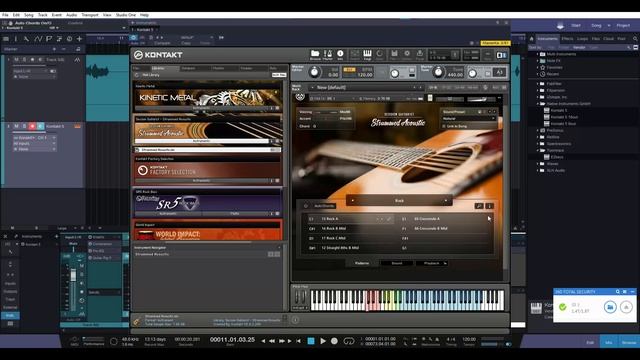Click the Kontakt NI logo view switch
The image size is (640, 360).
point(501,55)
